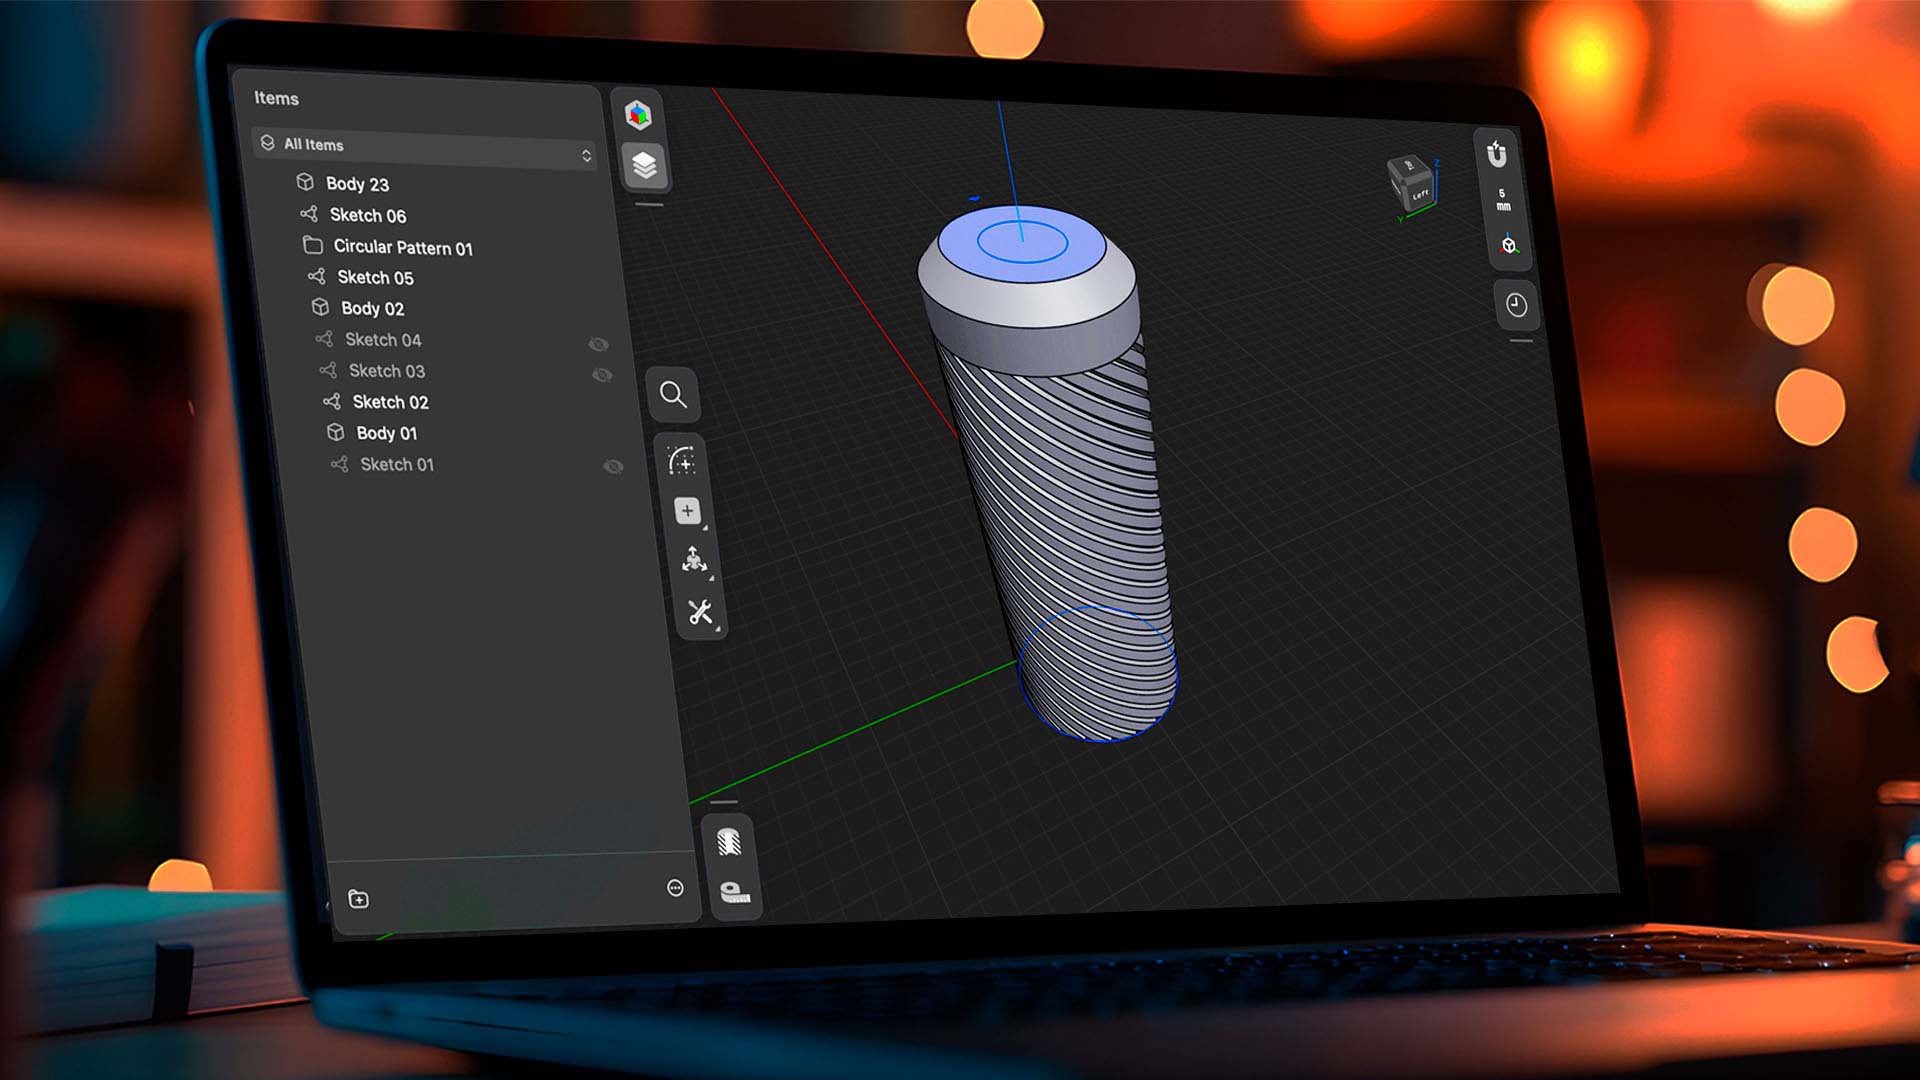Expand the Circular Pattern 01 folder

coord(312,245)
